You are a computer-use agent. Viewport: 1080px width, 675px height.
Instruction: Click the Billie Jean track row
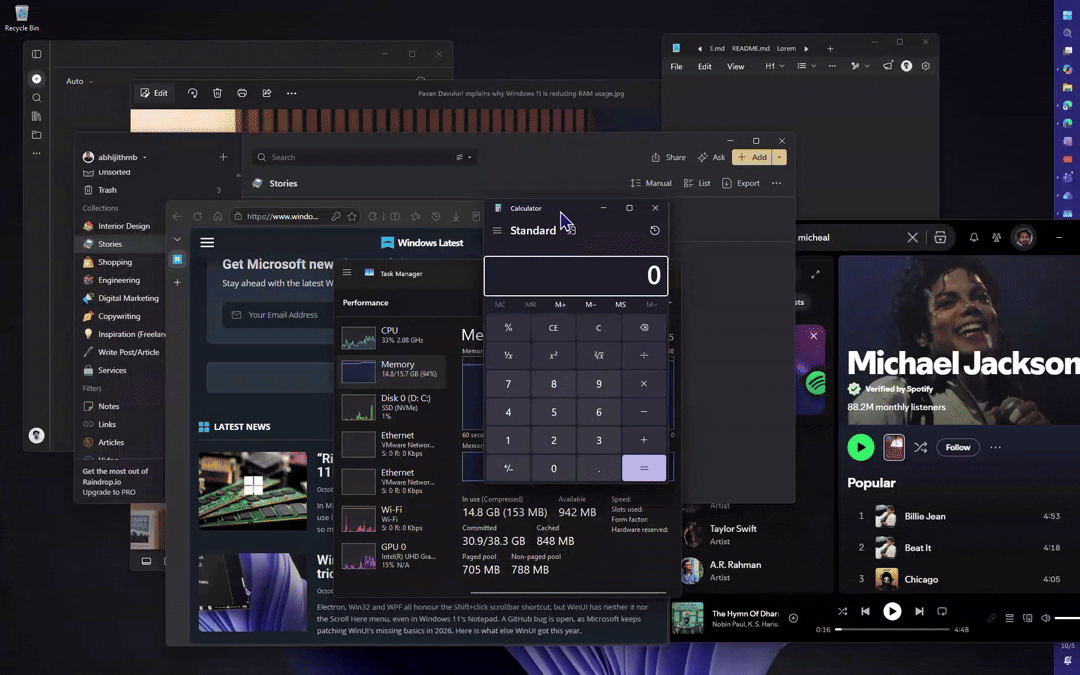pyautogui.click(x=959, y=516)
